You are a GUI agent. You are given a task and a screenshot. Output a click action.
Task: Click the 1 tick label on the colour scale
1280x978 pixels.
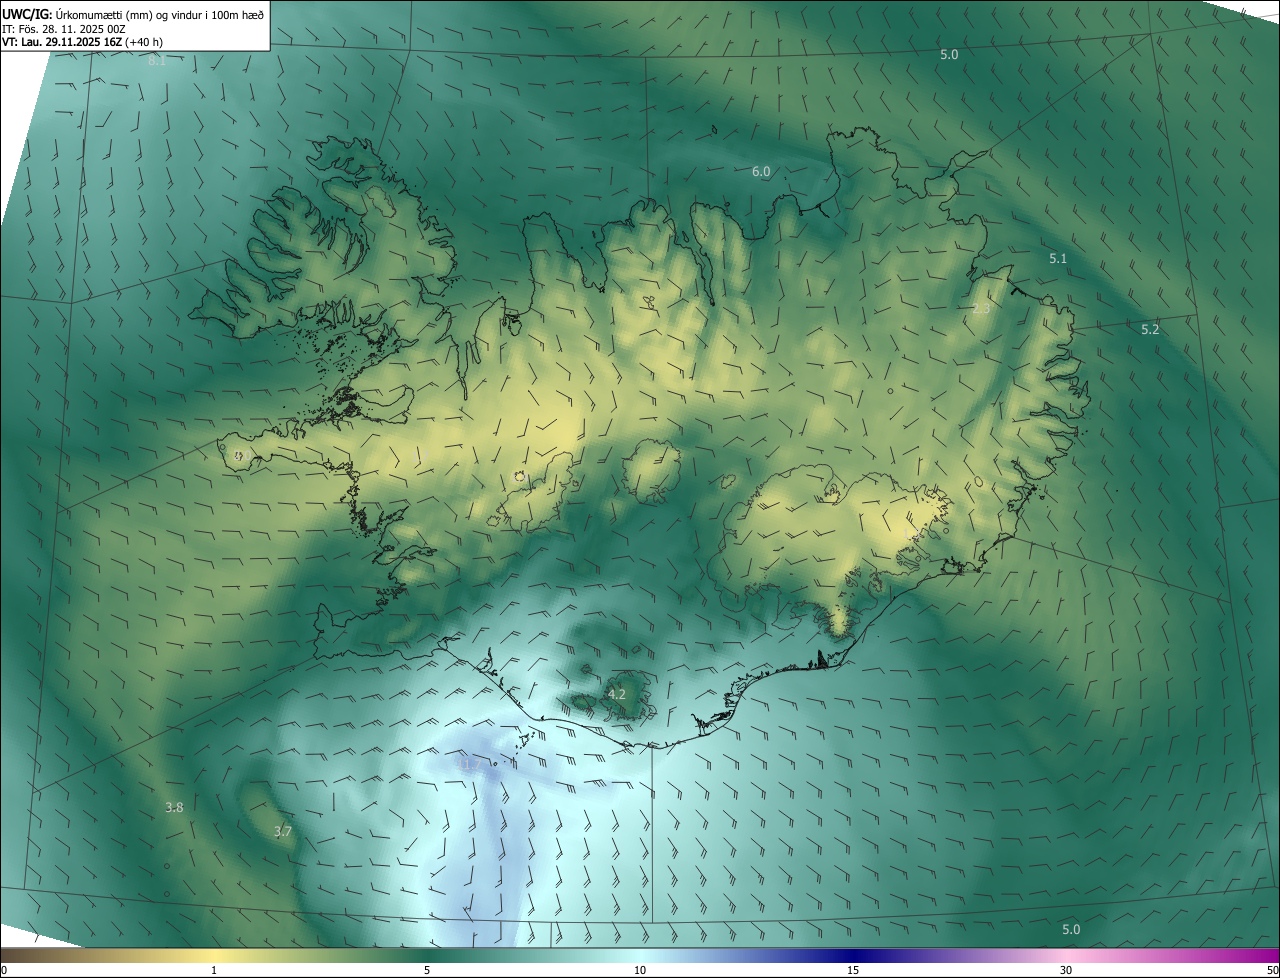click(214, 970)
